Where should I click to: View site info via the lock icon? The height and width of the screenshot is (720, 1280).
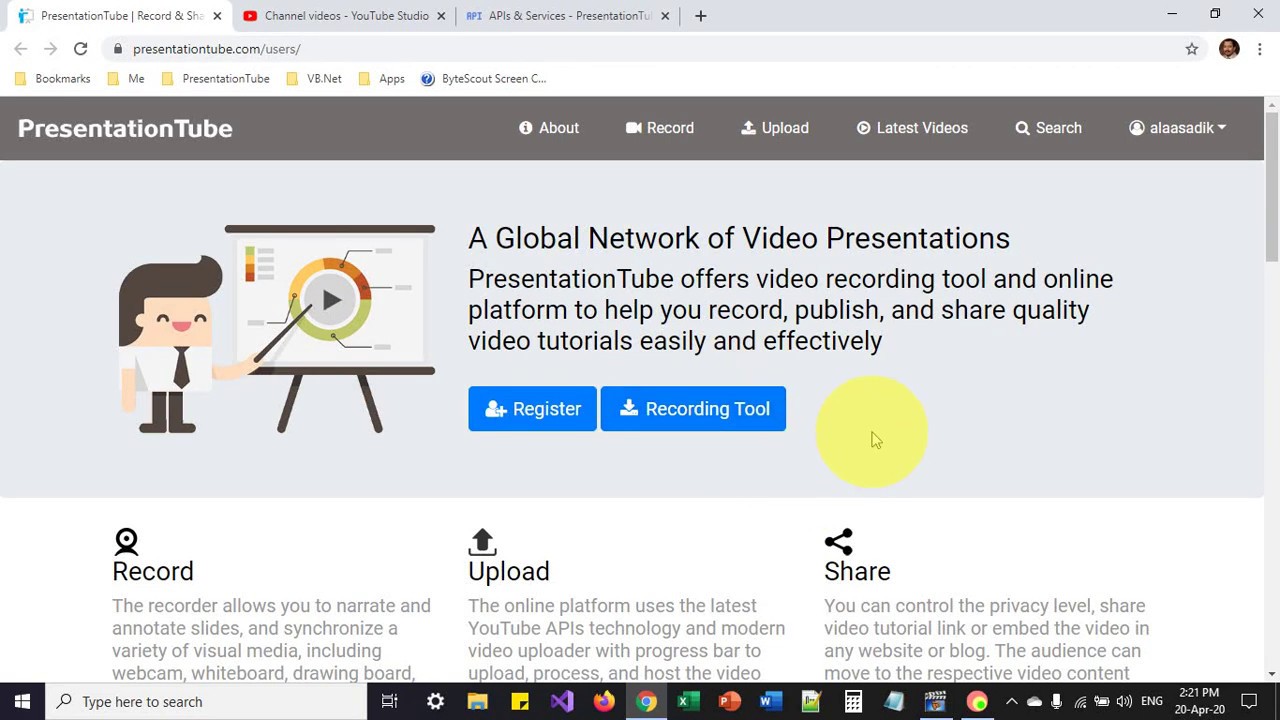click(118, 49)
